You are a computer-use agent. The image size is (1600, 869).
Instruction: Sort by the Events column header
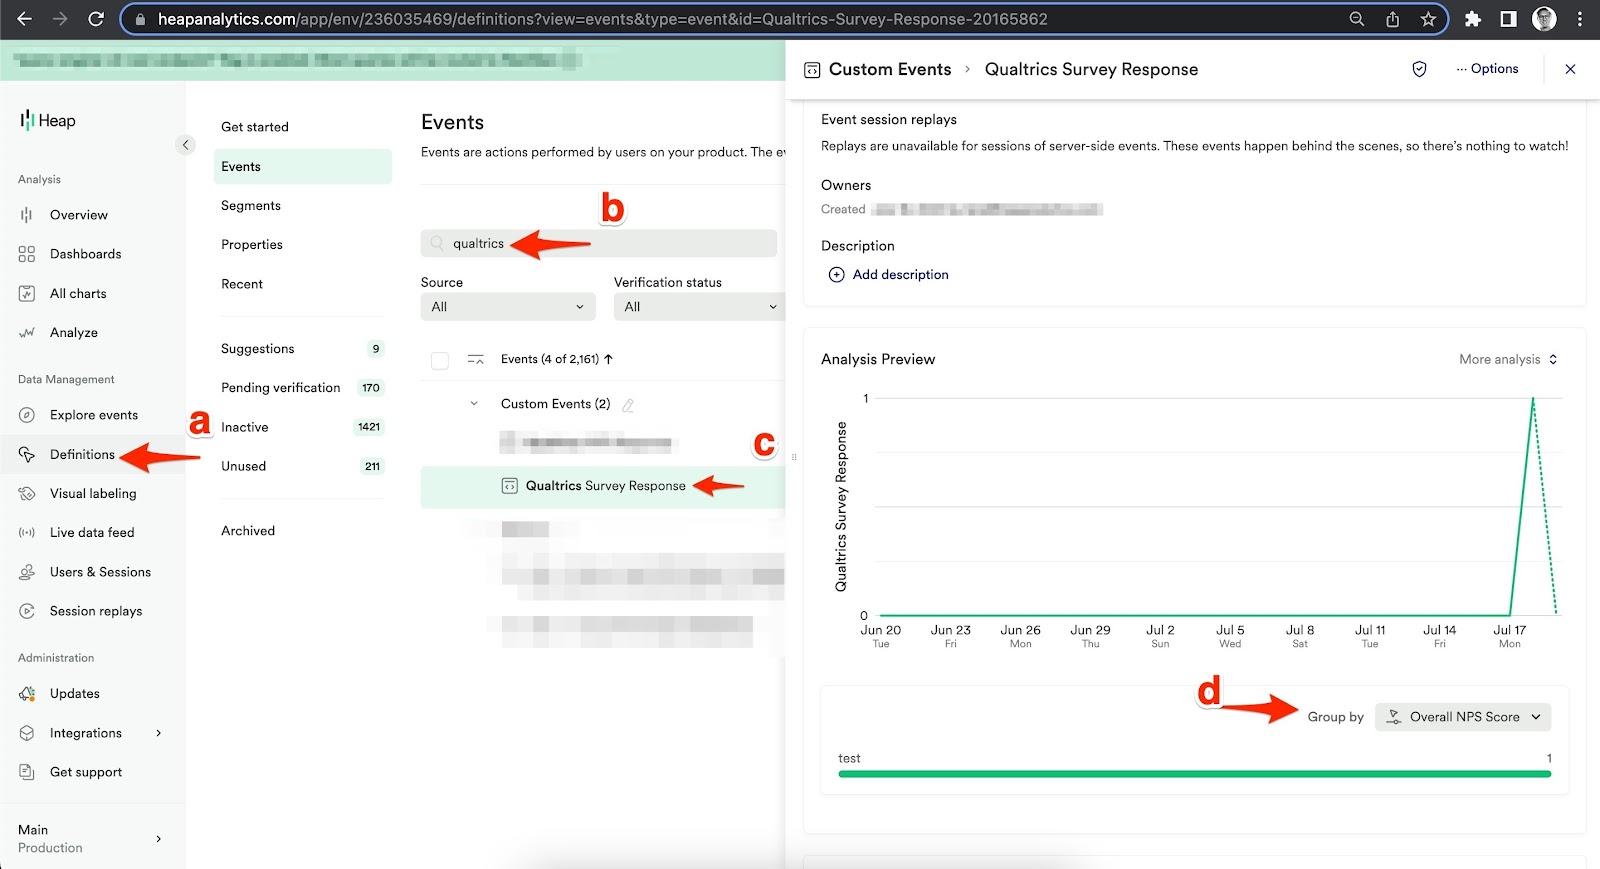click(557, 359)
